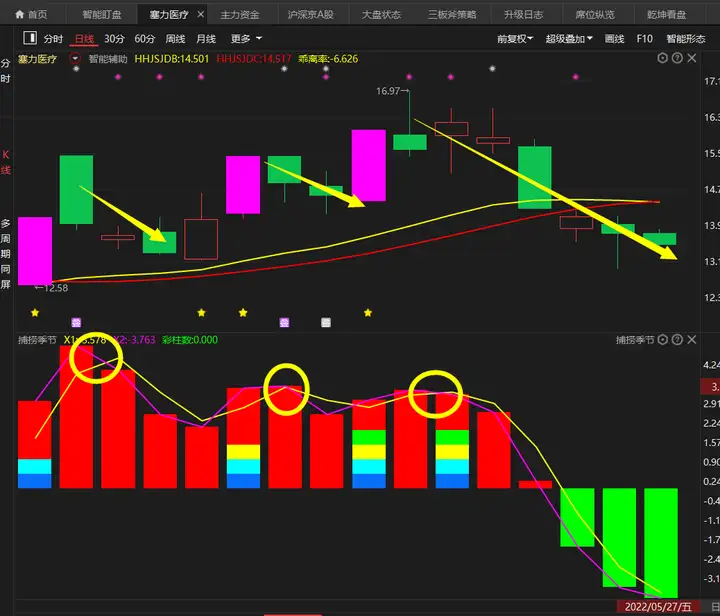Viewport: 720px width, 616px height.
Task: Open the 超级叠加 overlay dropdown
Action: point(571,39)
